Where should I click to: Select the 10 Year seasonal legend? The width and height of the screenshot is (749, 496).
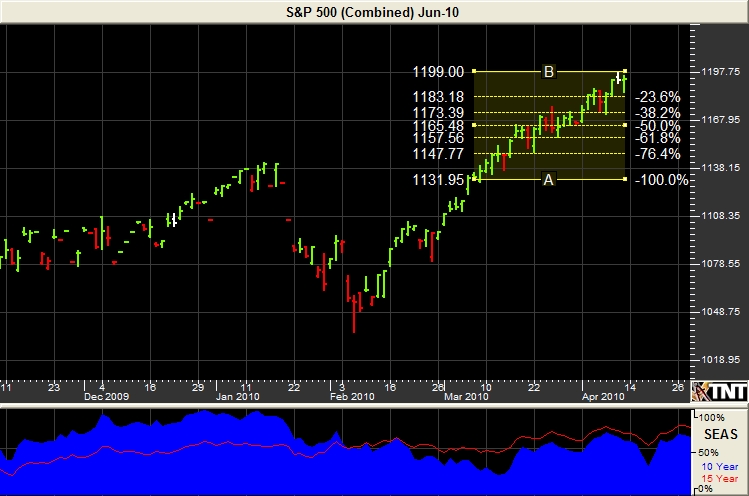click(719, 466)
